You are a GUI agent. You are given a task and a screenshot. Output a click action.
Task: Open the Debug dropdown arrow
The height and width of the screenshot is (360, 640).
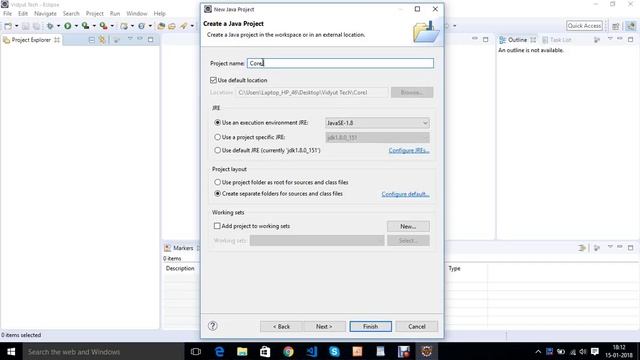point(58,26)
